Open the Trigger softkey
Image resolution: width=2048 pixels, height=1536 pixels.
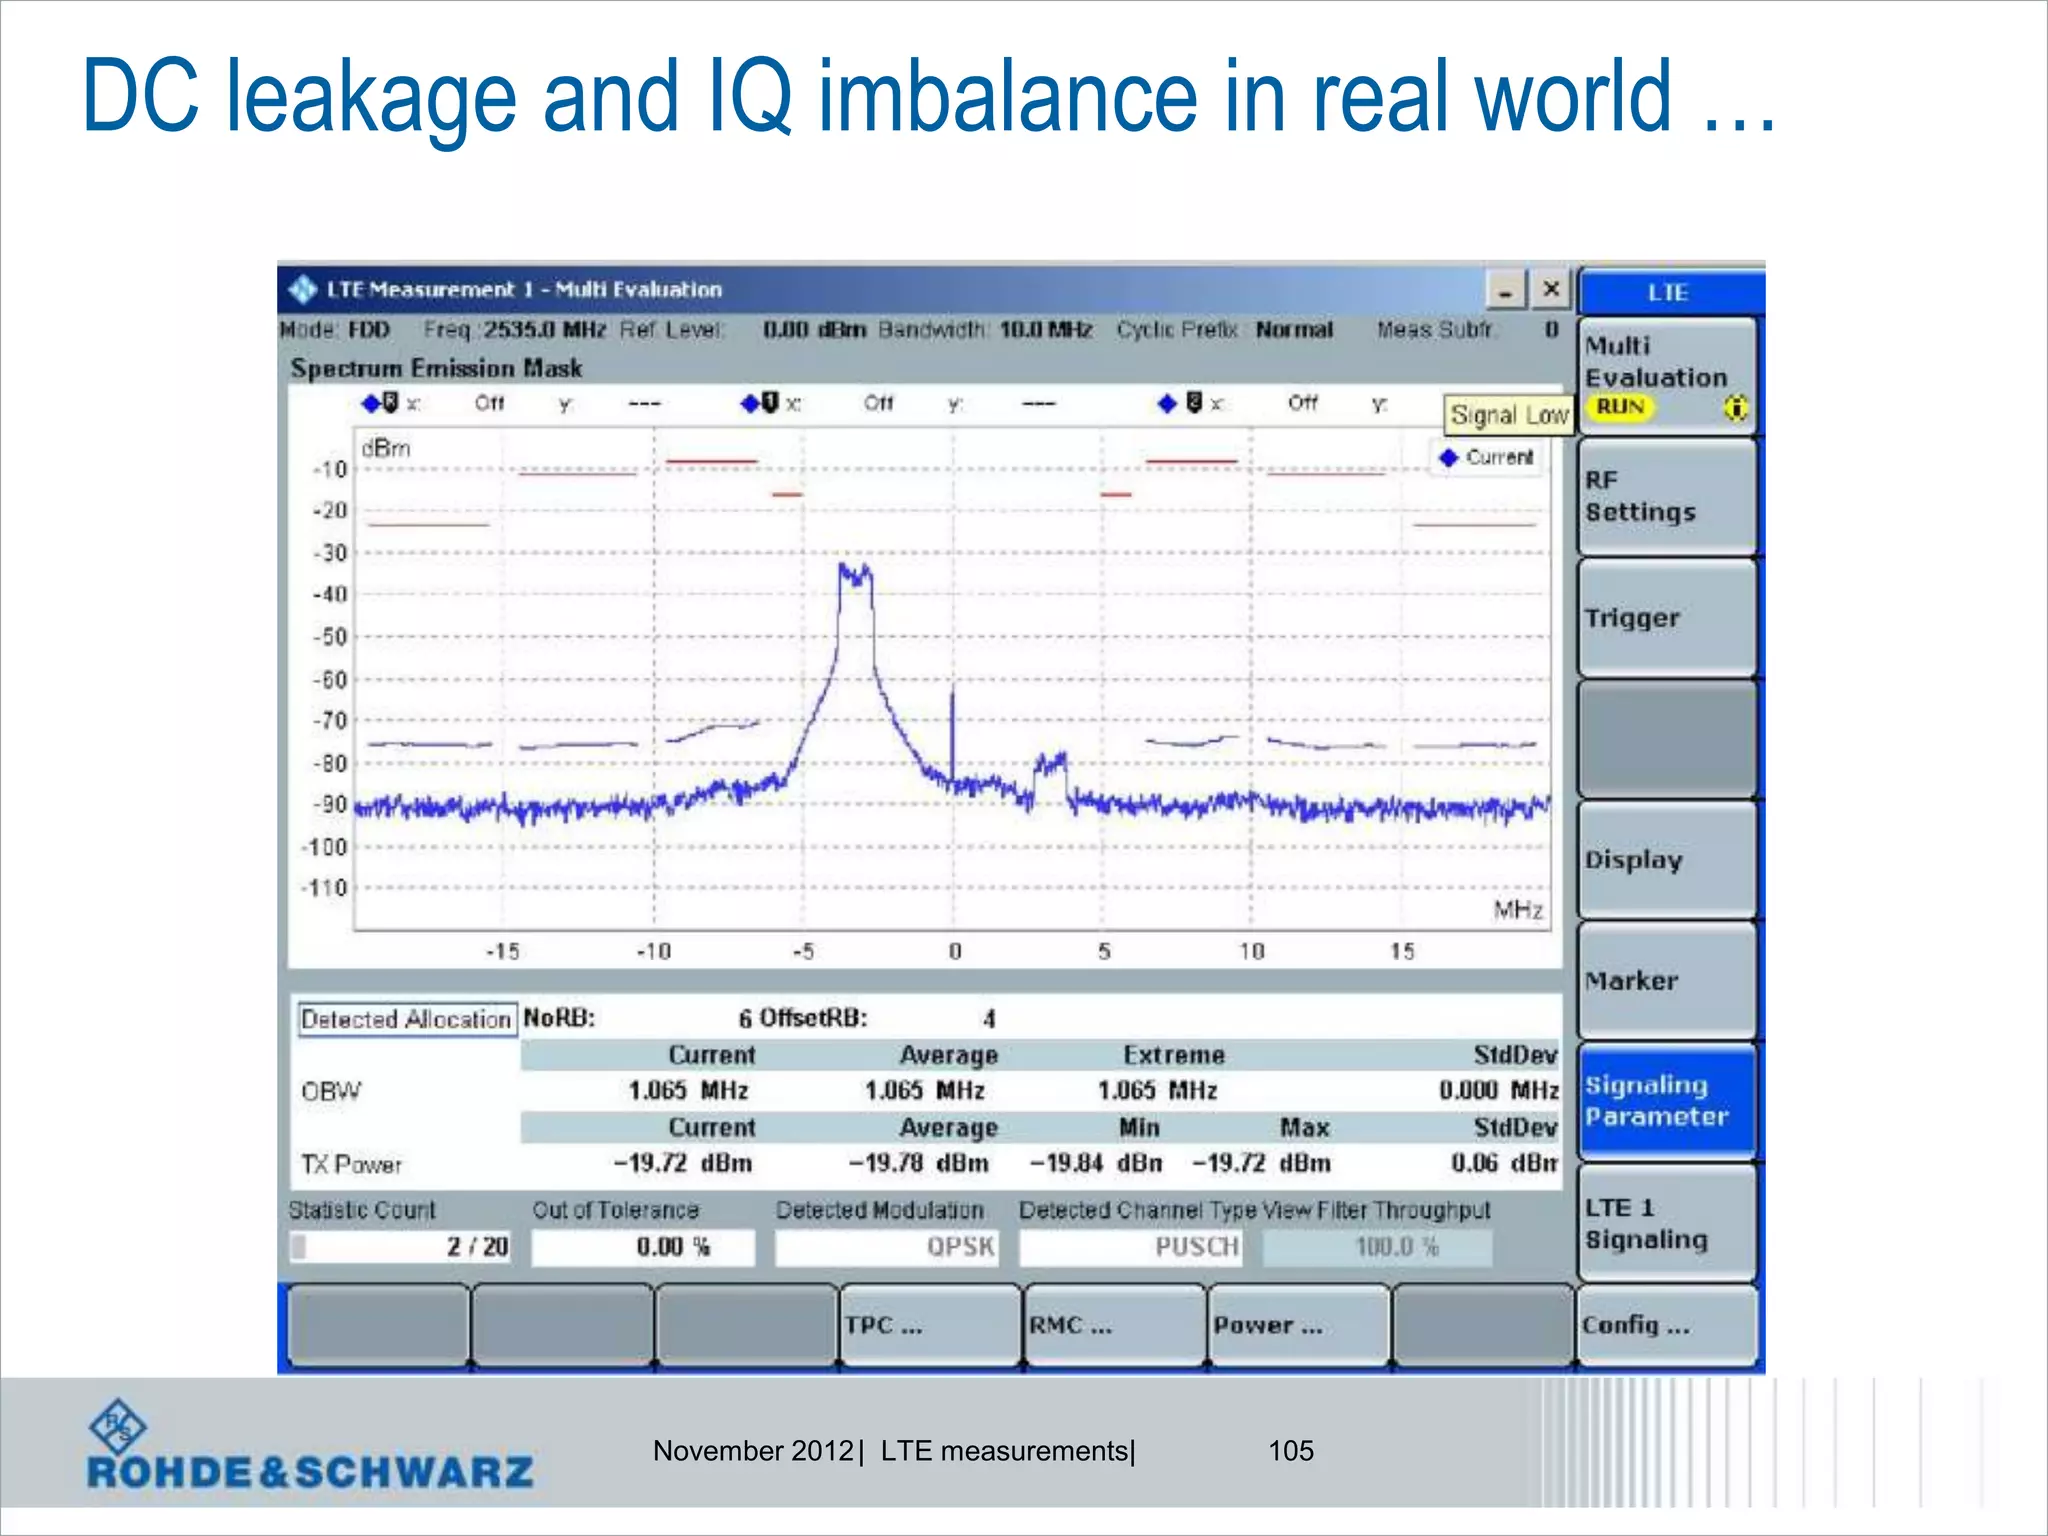[1667, 618]
